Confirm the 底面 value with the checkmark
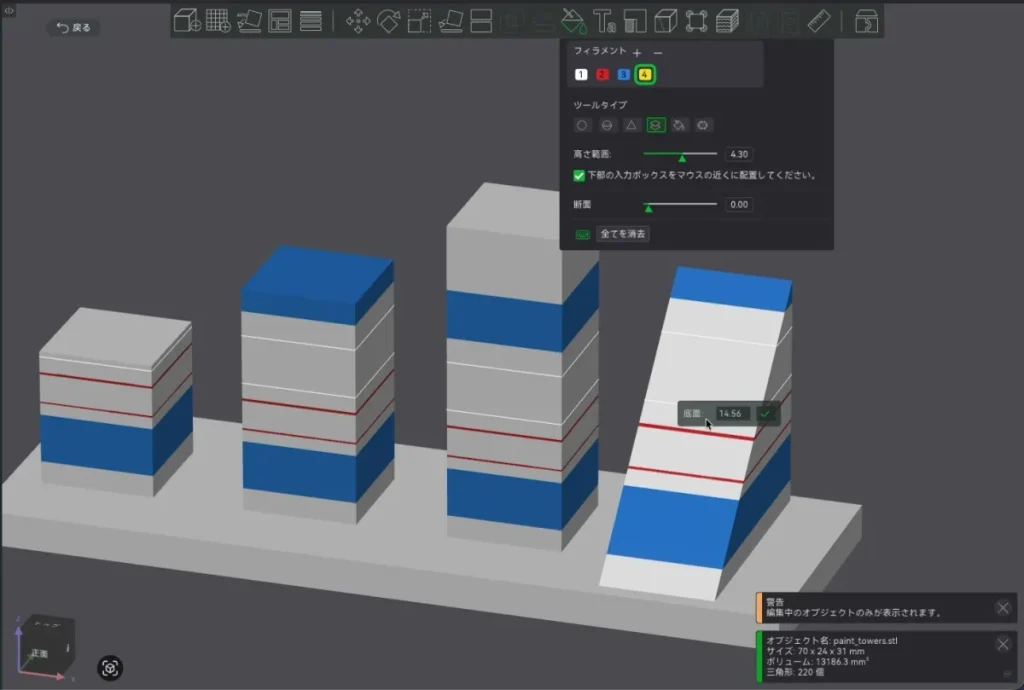 click(x=765, y=414)
